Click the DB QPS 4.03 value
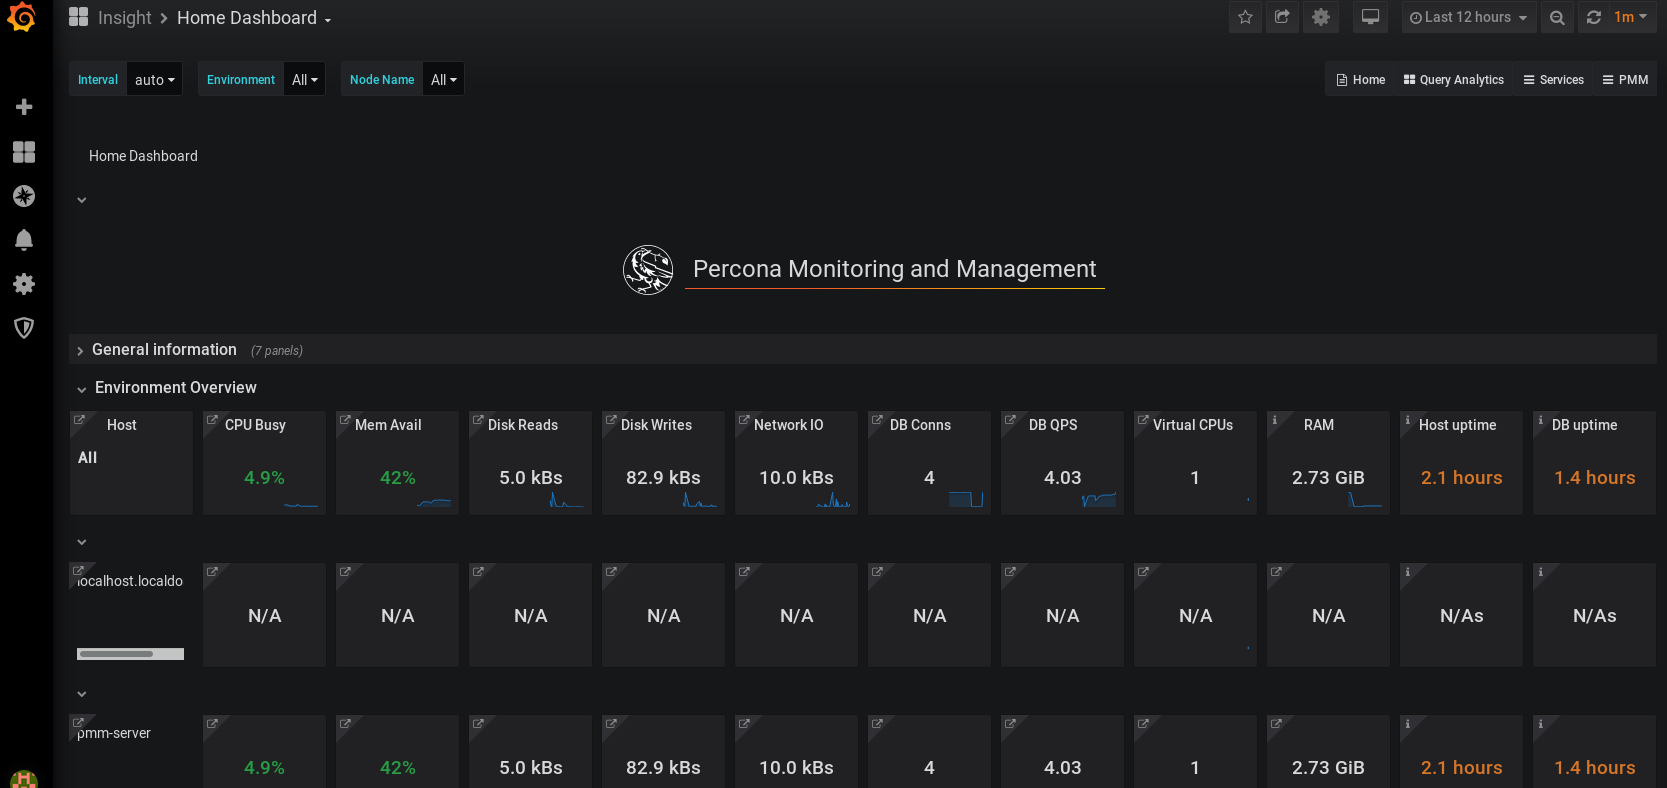The height and width of the screenshot is (788, 1667). click(x=1062, y=478)
